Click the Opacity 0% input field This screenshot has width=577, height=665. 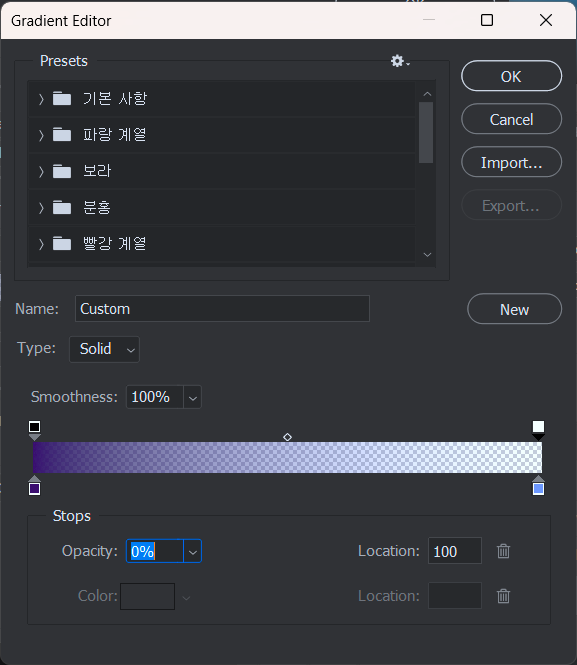tap(155, 551)
